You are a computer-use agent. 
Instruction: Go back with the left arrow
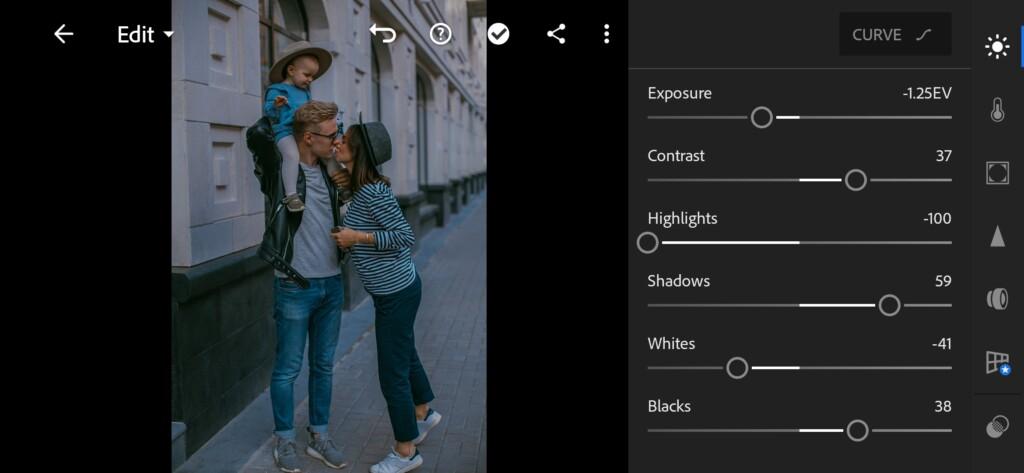[x=63, y=34]
